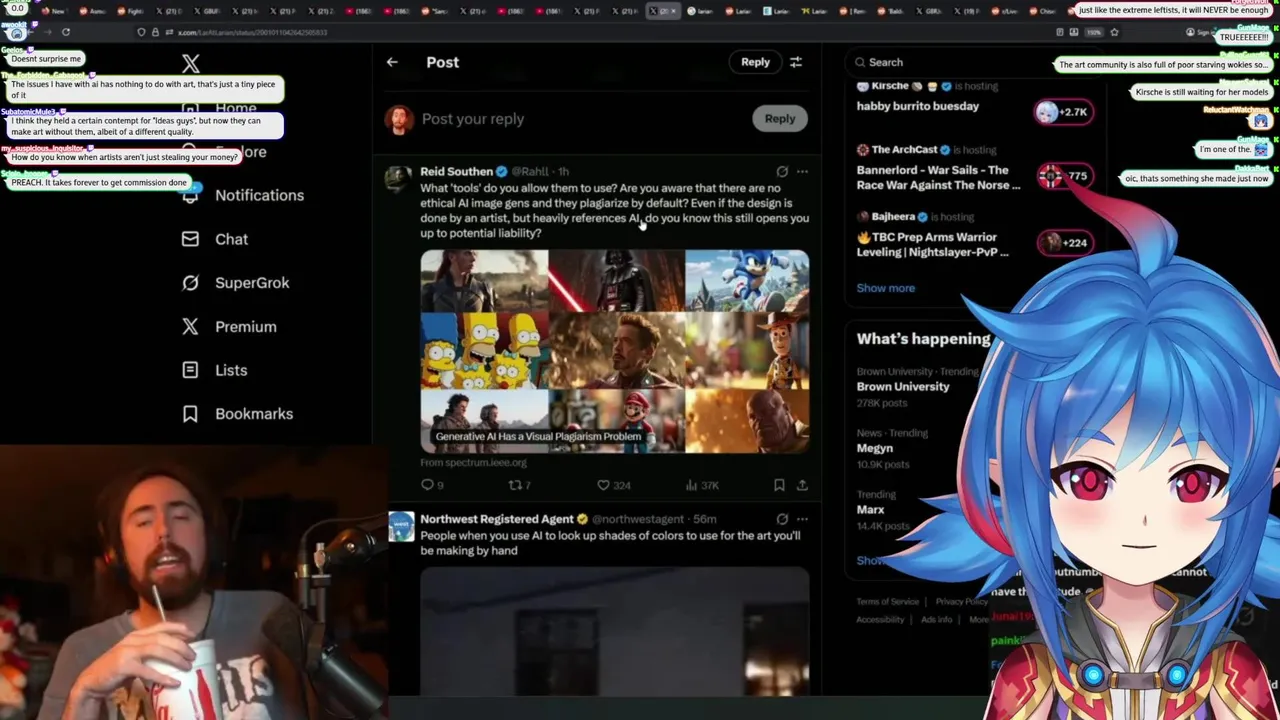Open Bajheera's TBC Prep Arms Warrior space
Image resolution: width=1280 pixels, height=720 pixels.
932,245
